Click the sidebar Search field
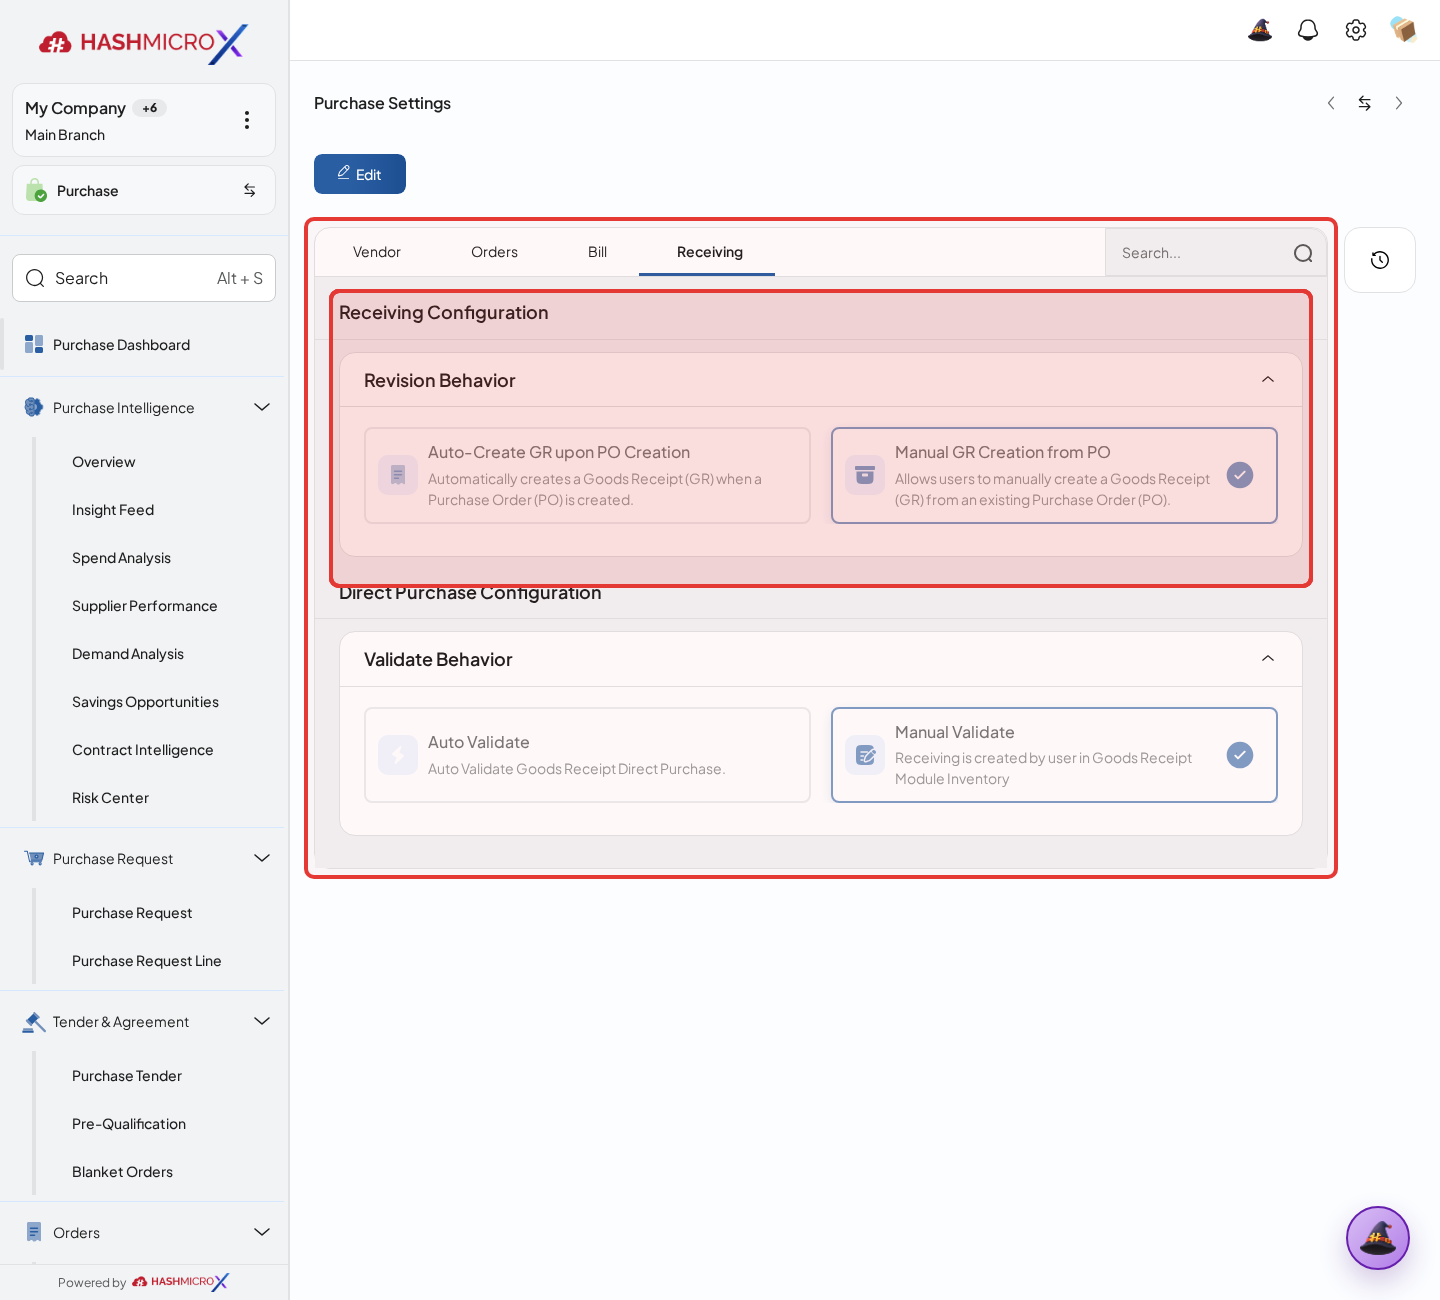The width and height of the screenshot is (1440, 1300). click(x=144, y=278)
